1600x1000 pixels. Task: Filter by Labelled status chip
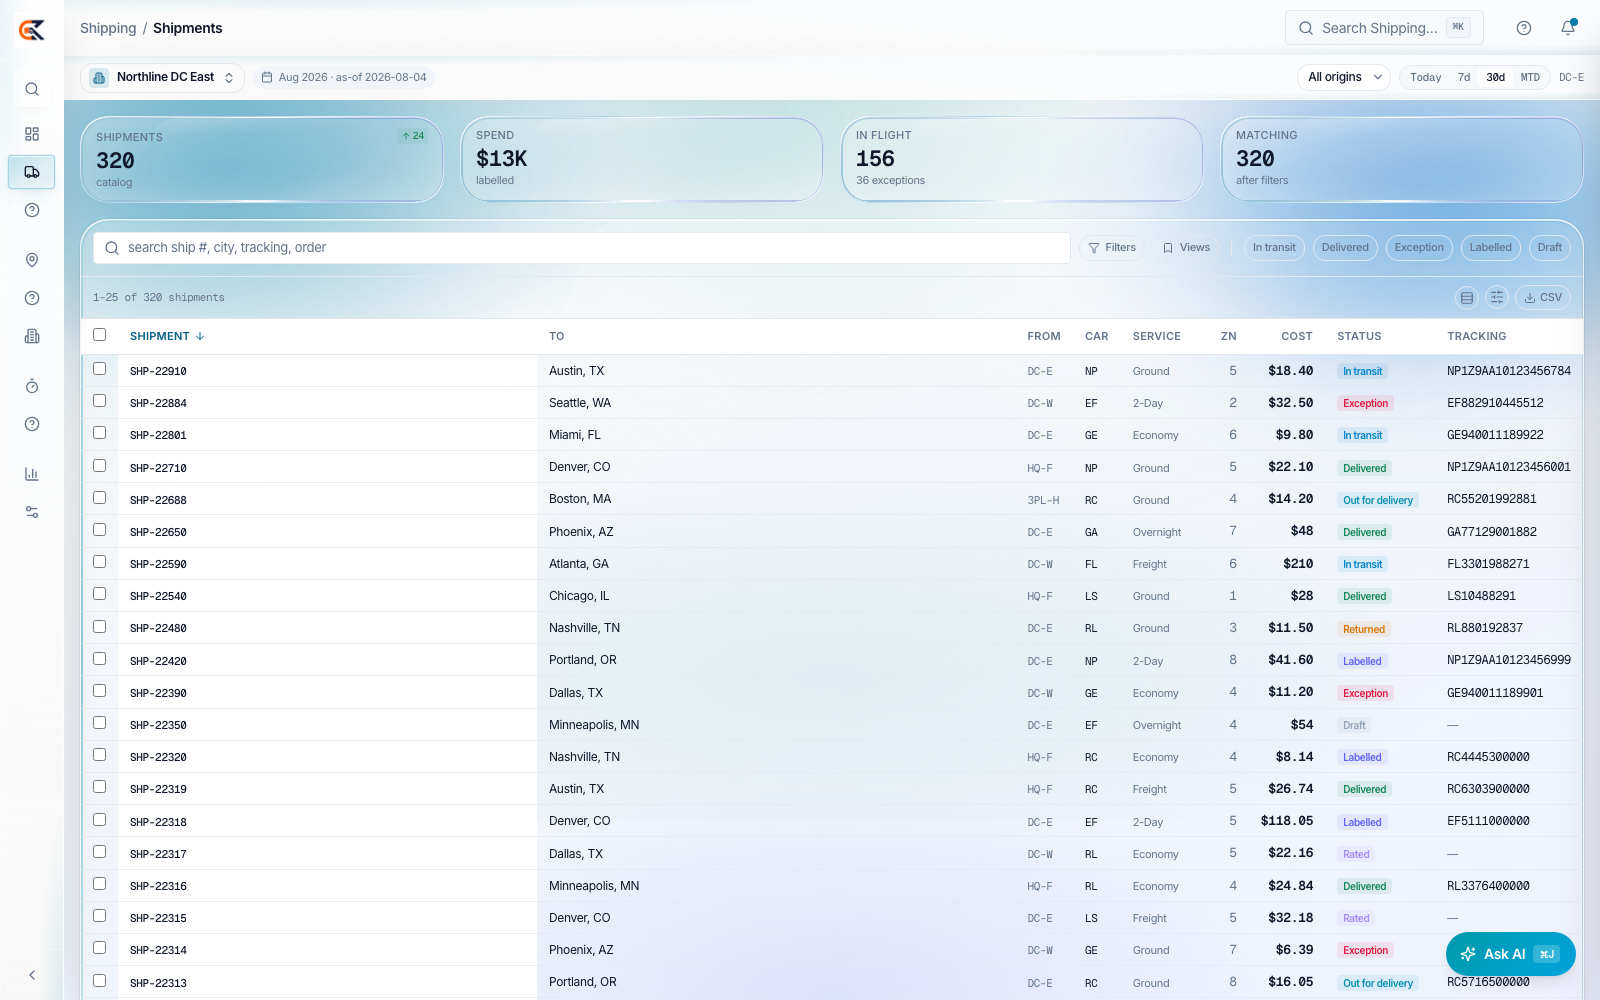point(1490,248)
